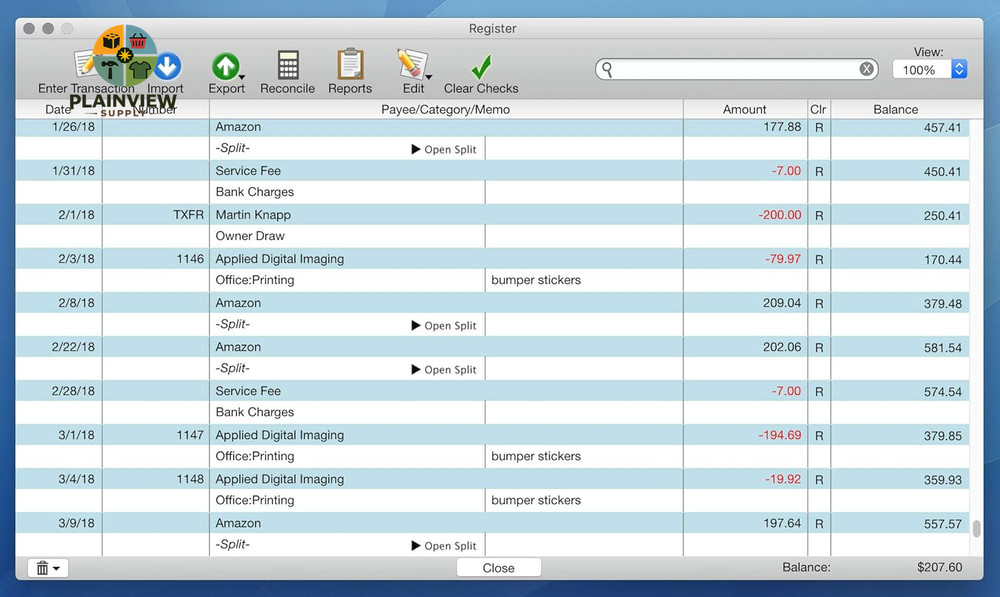Screen dimensions: 1000x597
Task: Click the Clear Checks checkmark icon
Action: click(x=481, y=66)
